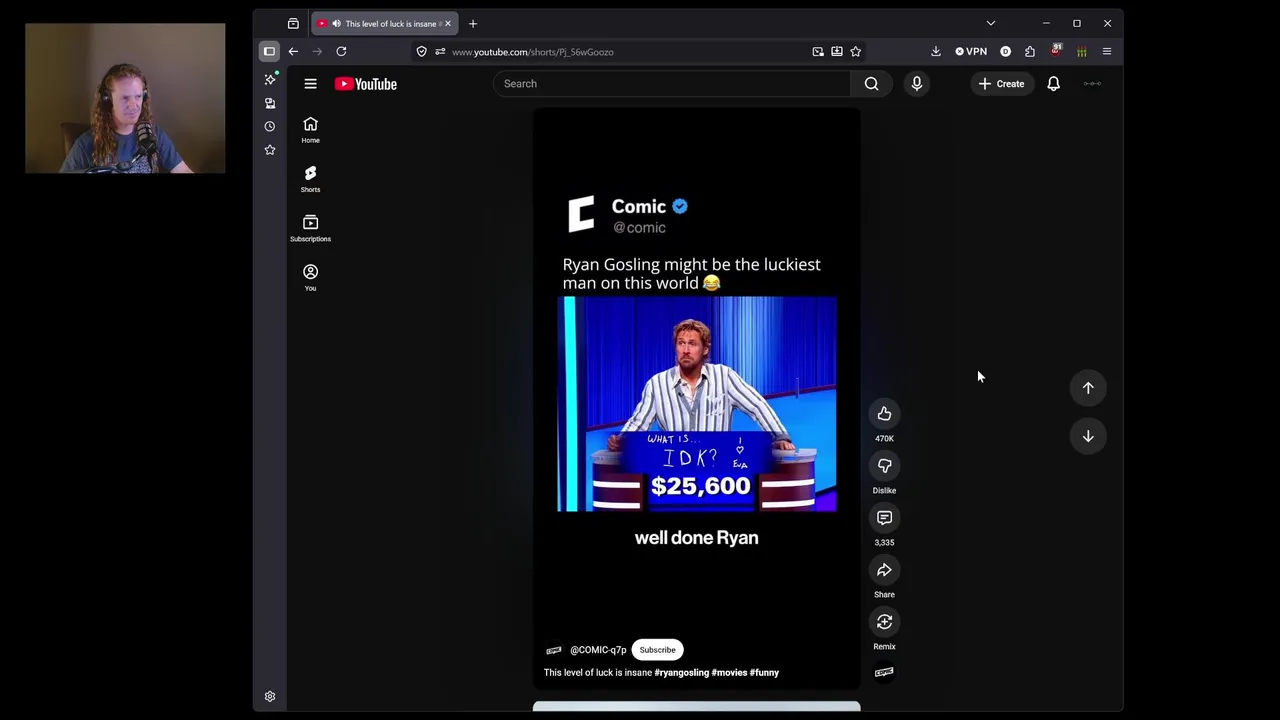
Task: Click the search magnifier button
Action: tap(872, 84)
